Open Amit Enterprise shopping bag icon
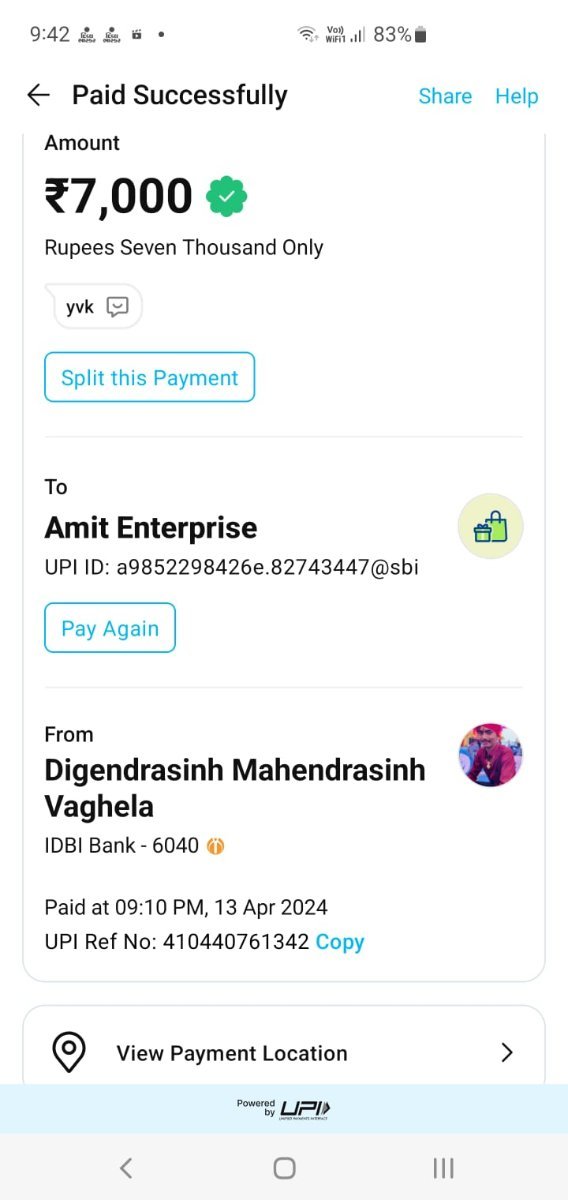The height and width of the screenshot is (1200, 568). click(490, 526)
